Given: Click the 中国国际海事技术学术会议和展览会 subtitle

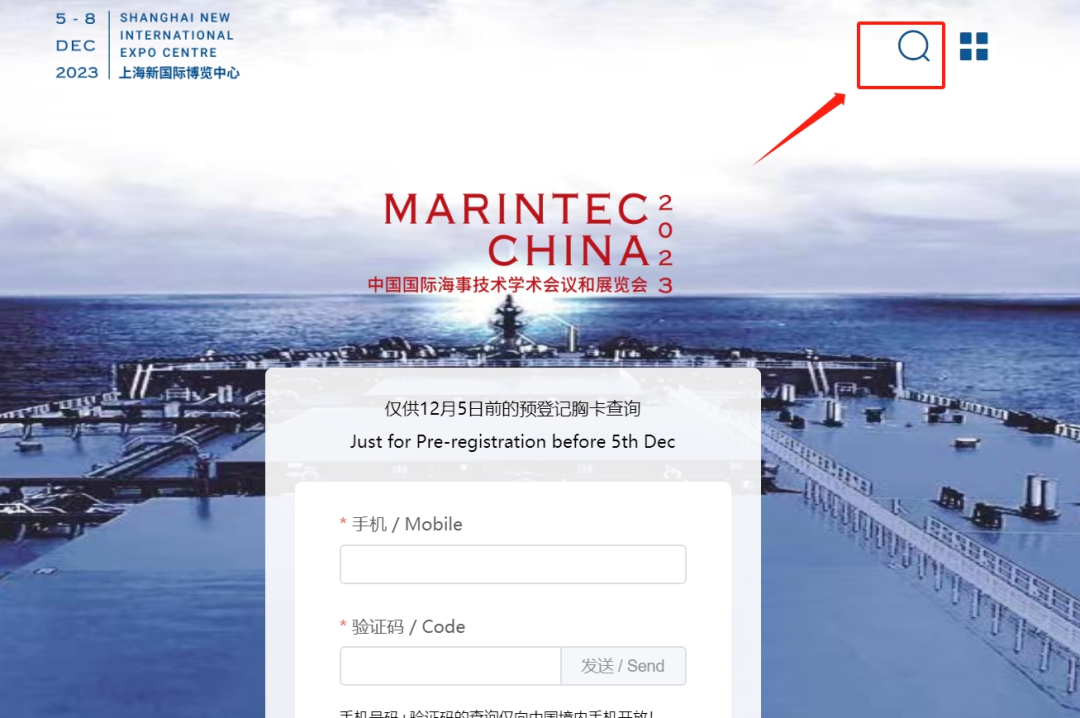Looking at the screenshot, I should 508,285.
